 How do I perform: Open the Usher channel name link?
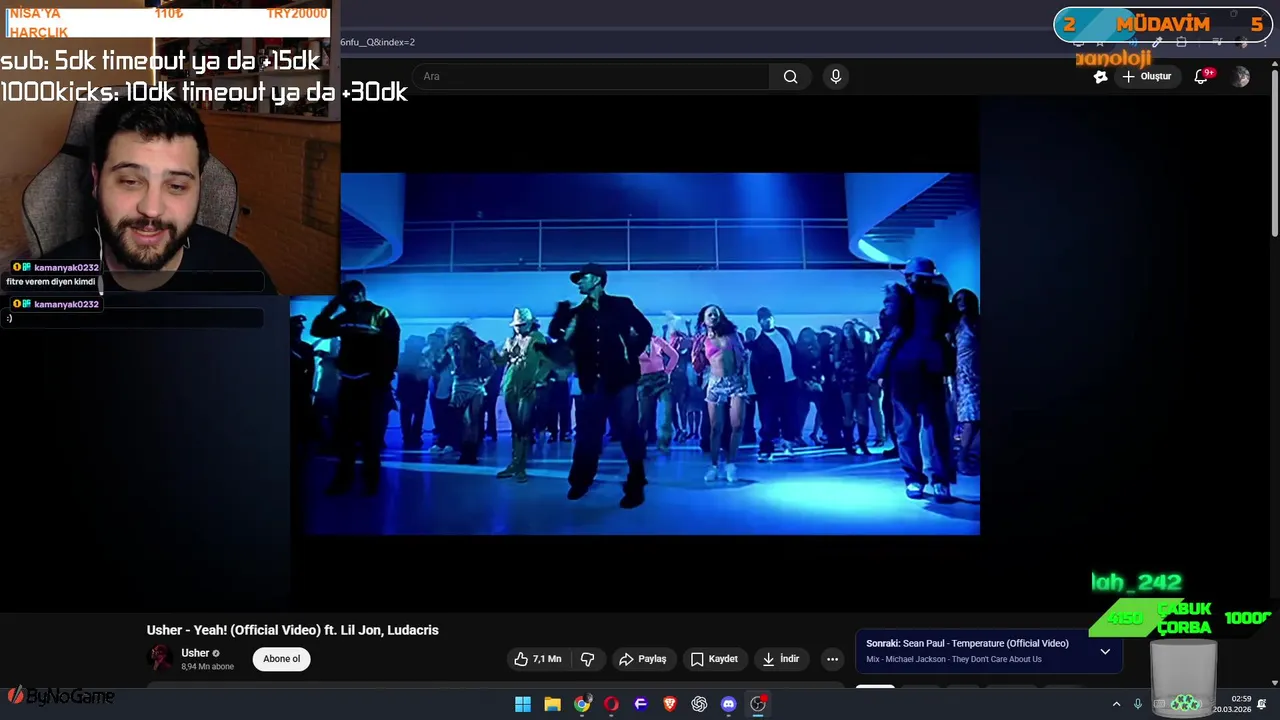tap(195, 653)
